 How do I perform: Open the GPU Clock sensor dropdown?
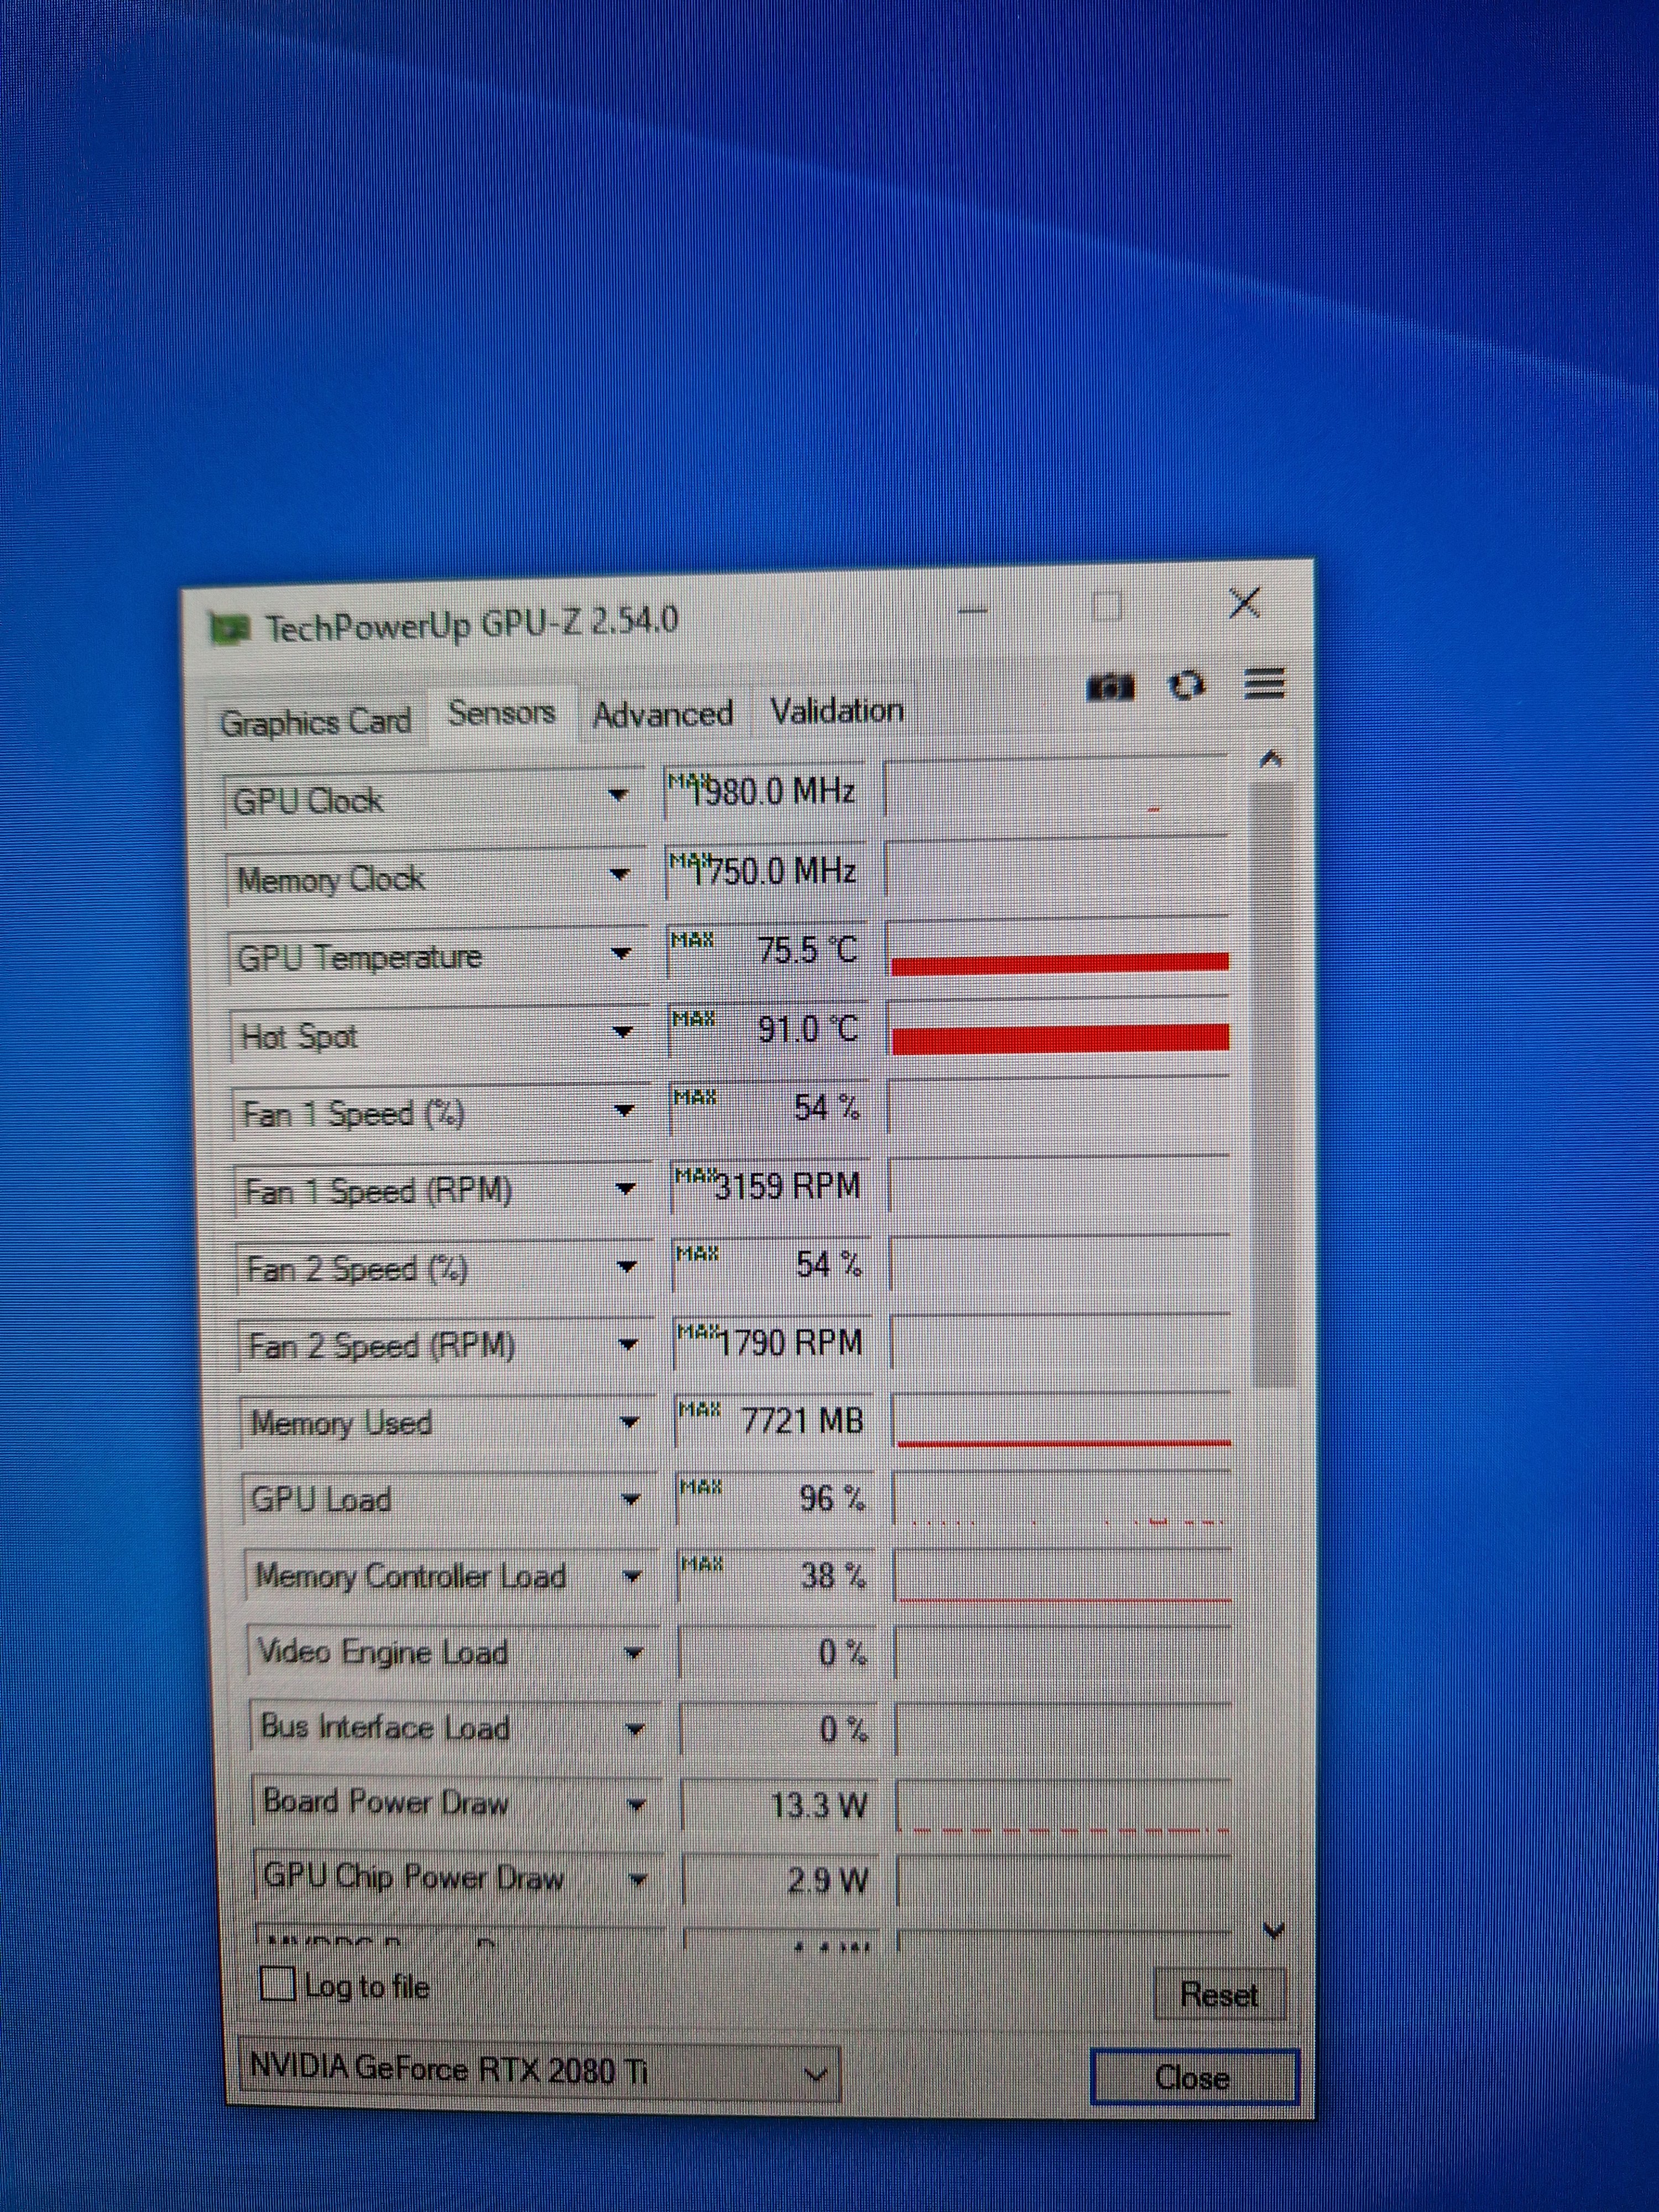click(x=619, y=796)
